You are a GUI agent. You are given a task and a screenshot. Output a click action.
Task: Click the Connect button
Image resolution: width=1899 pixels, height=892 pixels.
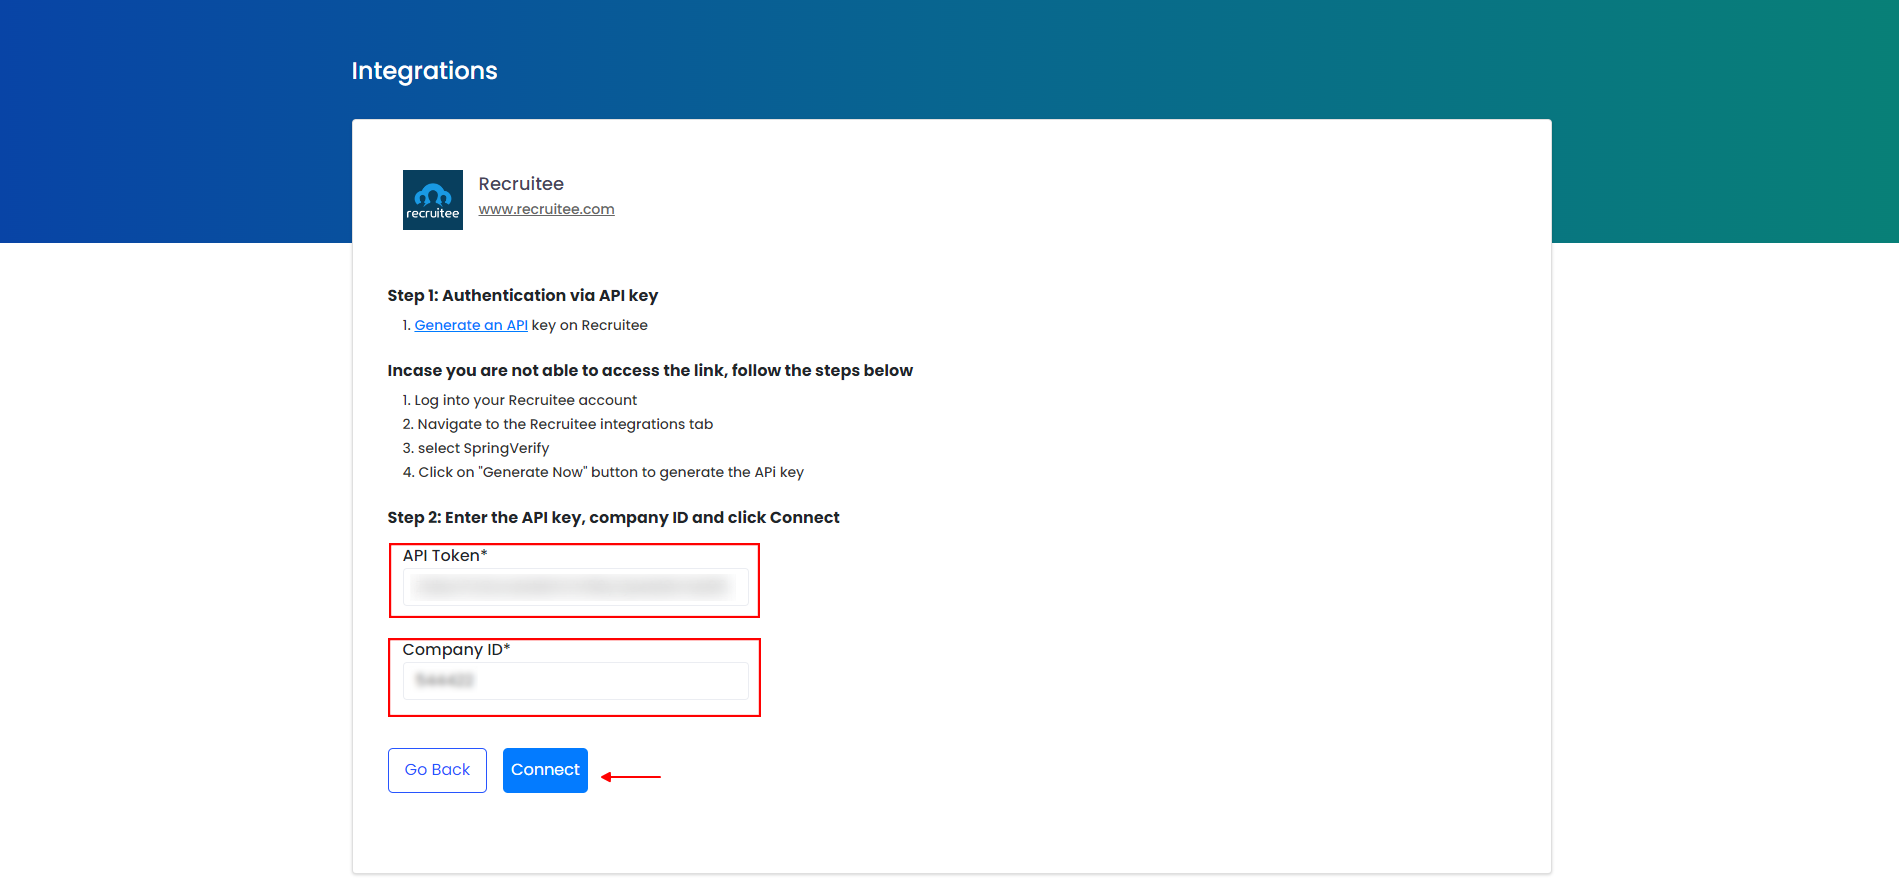click(x=545, y=770)
